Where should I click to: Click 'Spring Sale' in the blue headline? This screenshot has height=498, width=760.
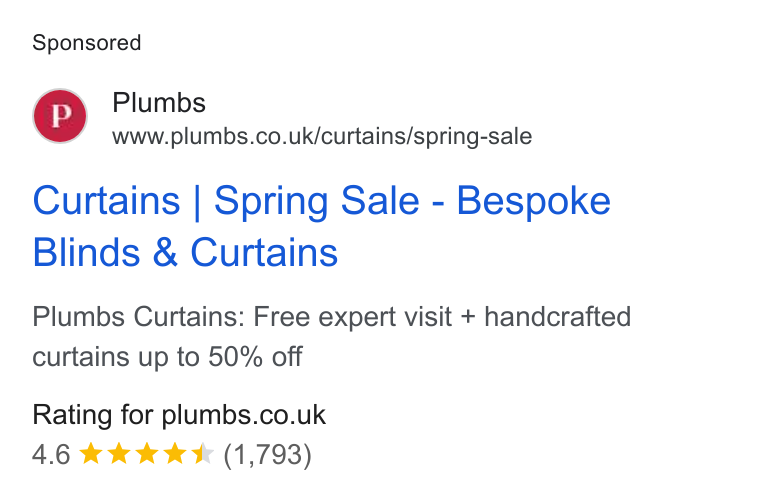(317, 202)
